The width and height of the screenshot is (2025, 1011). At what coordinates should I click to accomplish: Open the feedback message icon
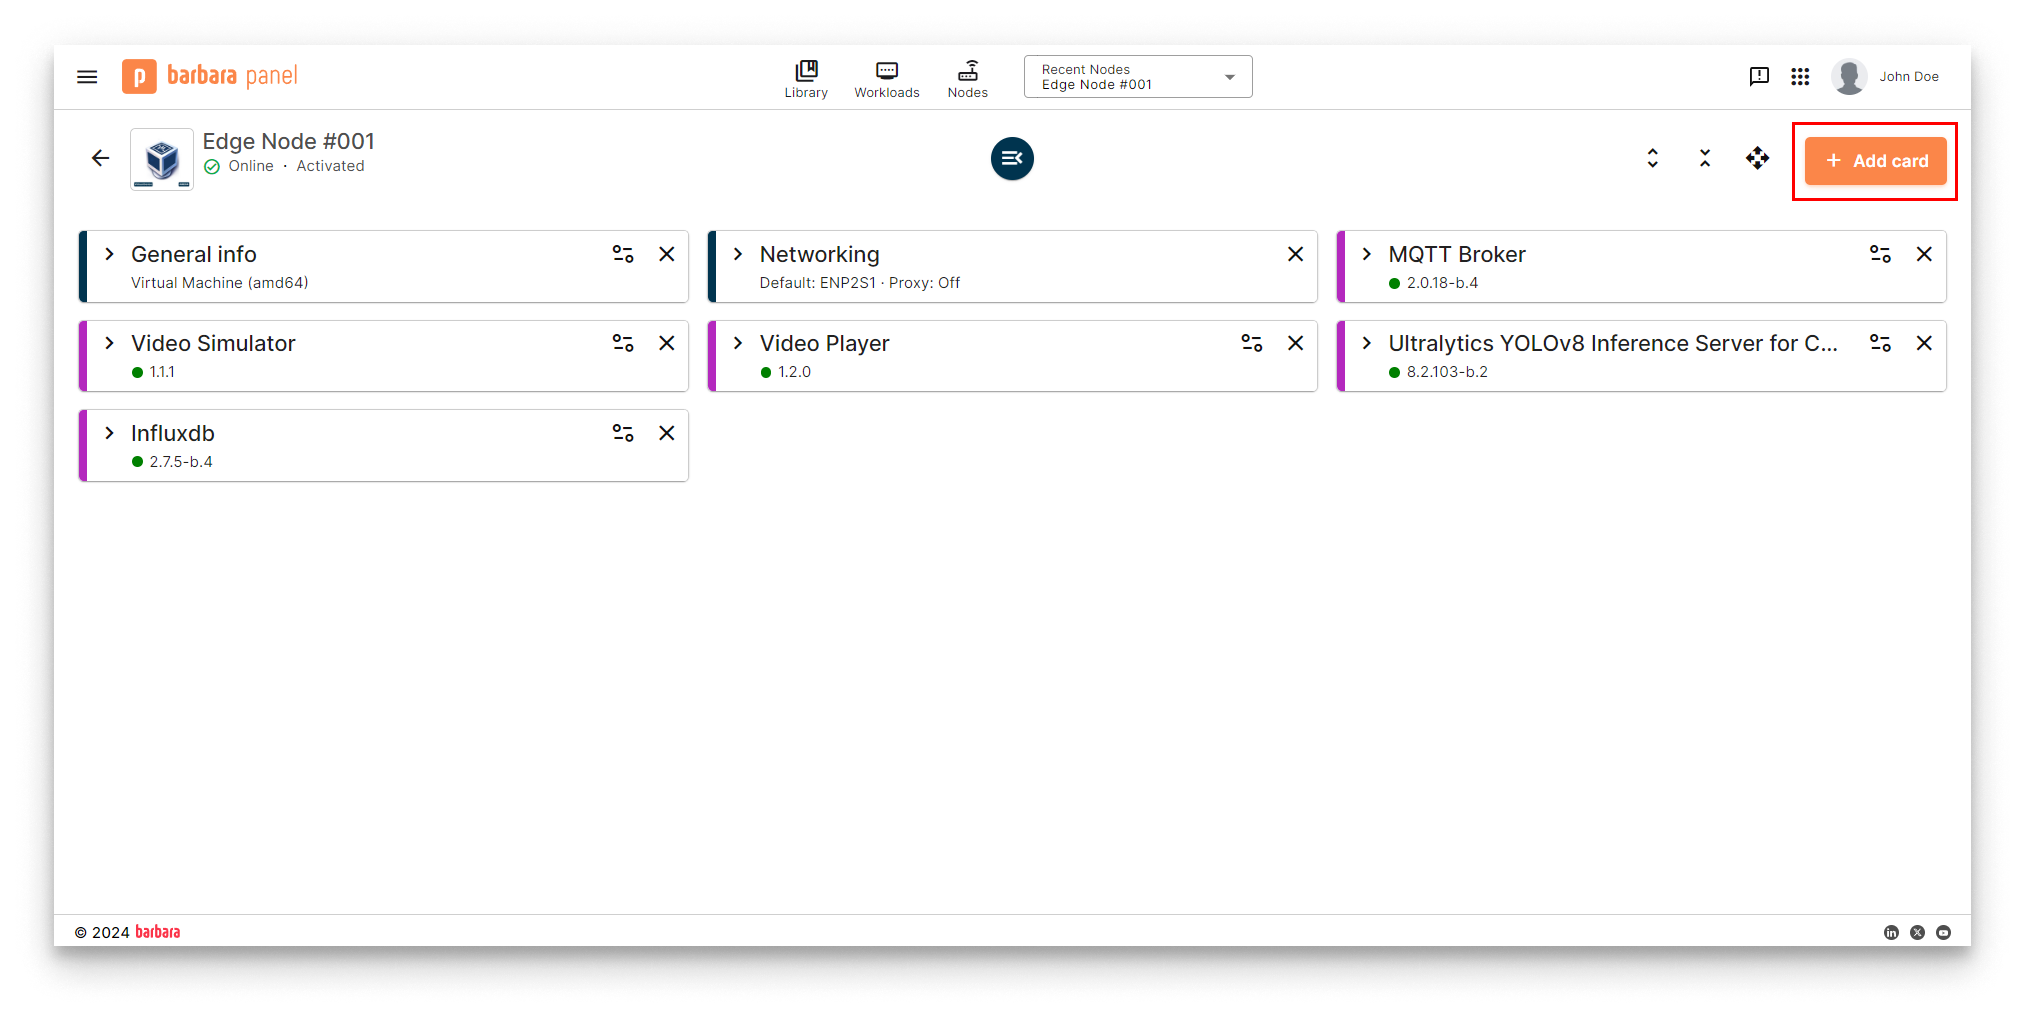click(1759, 77)
